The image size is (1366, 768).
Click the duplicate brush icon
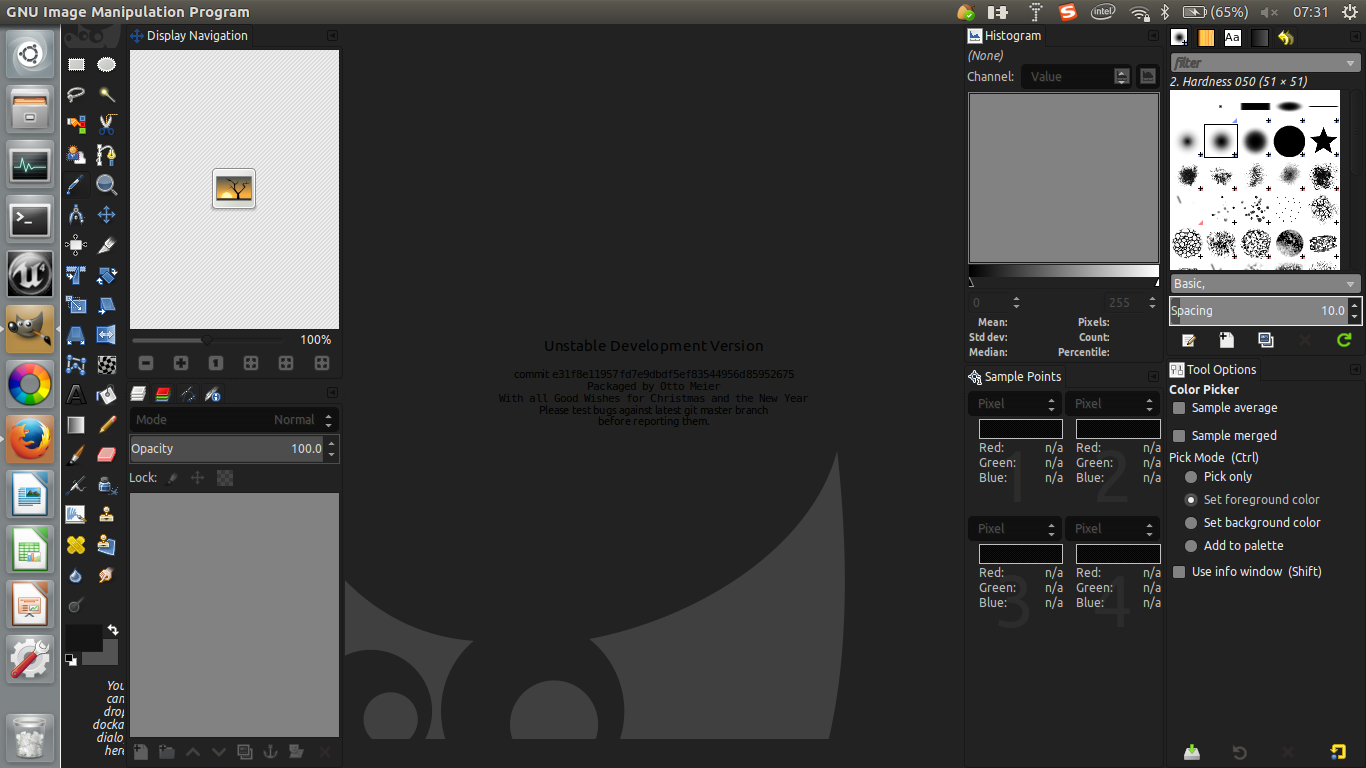click(1266, 340)
